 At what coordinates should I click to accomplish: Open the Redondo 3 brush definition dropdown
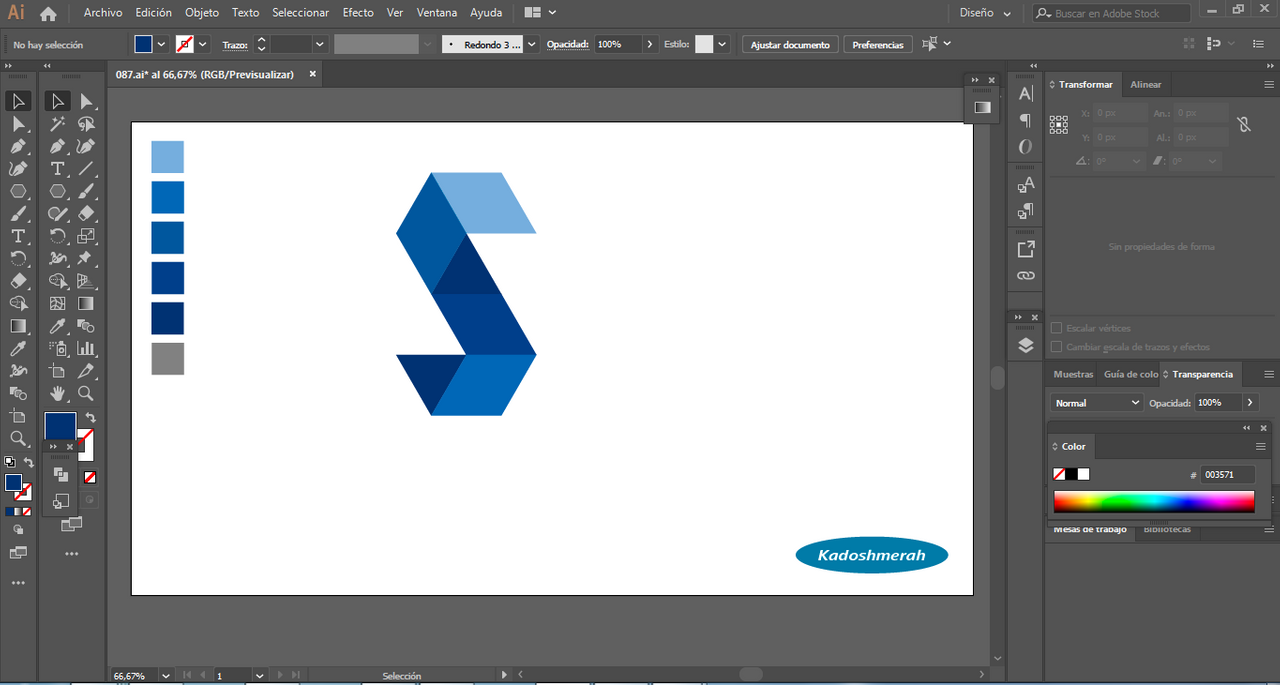coord(531,44)
